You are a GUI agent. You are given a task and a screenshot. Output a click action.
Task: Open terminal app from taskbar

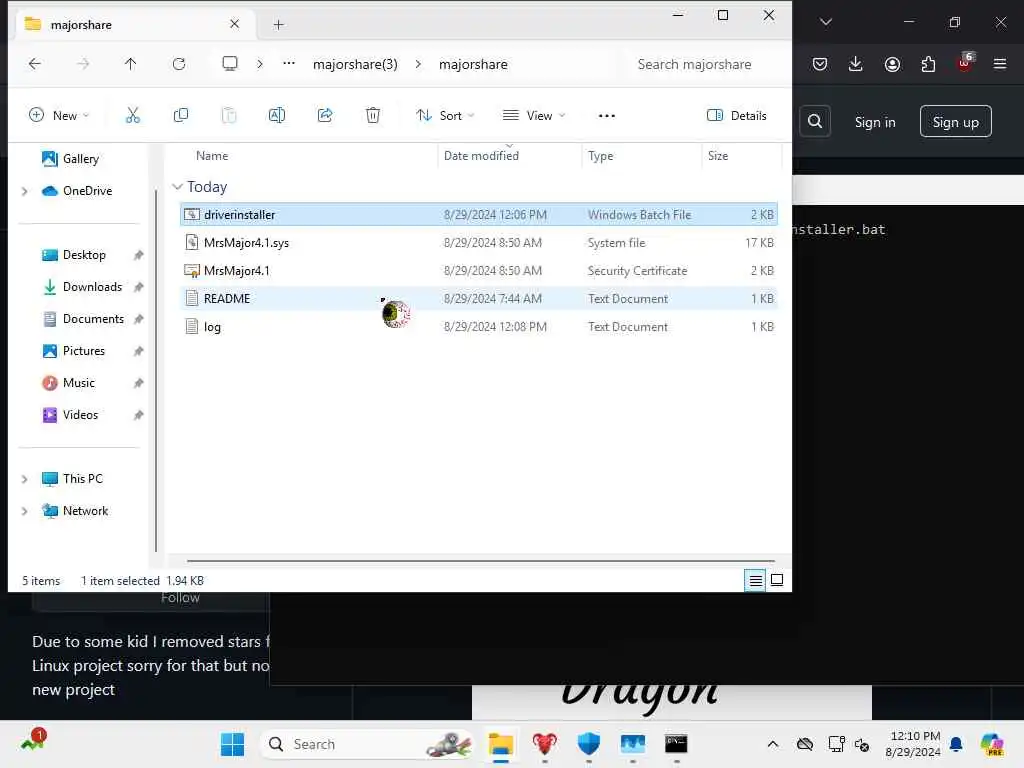[x=676, y=744]
